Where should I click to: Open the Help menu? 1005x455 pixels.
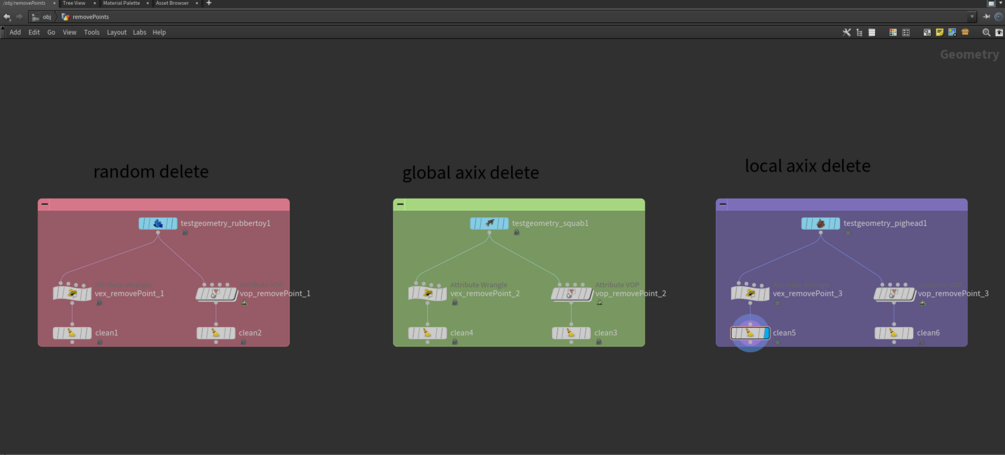click(x=159, y=32)
